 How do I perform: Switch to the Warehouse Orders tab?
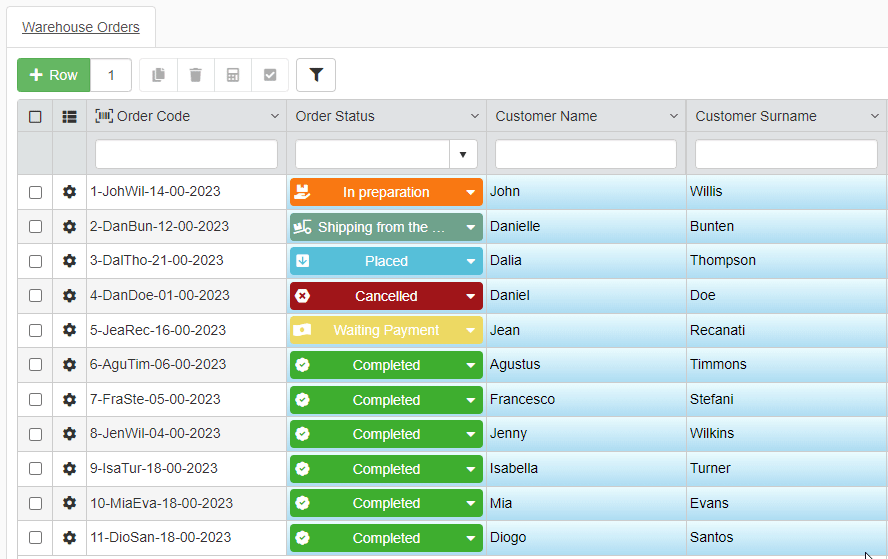(x=81, y=27)
